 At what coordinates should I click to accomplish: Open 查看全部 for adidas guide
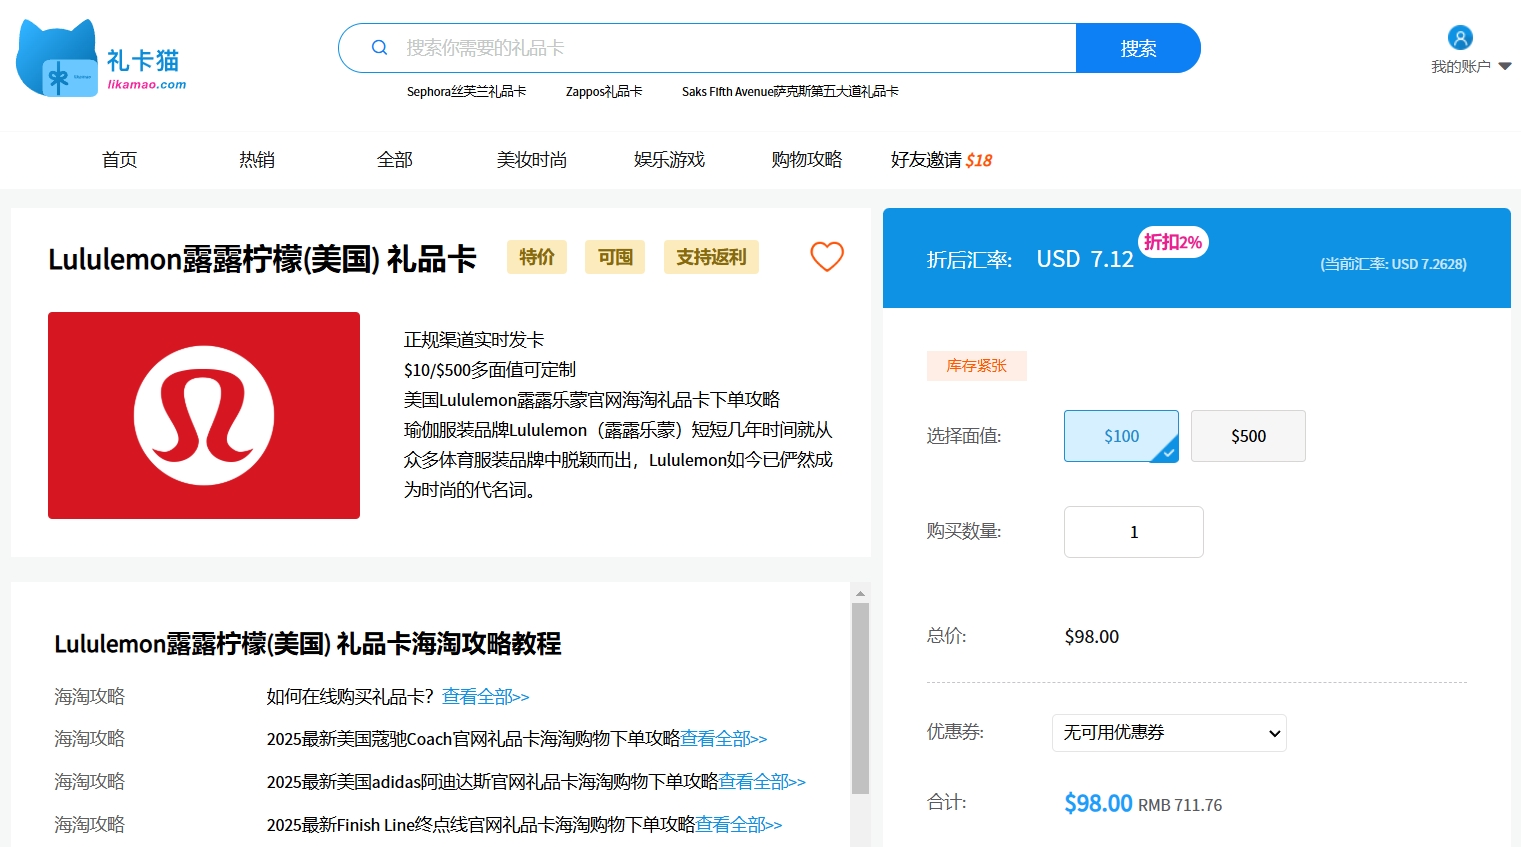762,782
